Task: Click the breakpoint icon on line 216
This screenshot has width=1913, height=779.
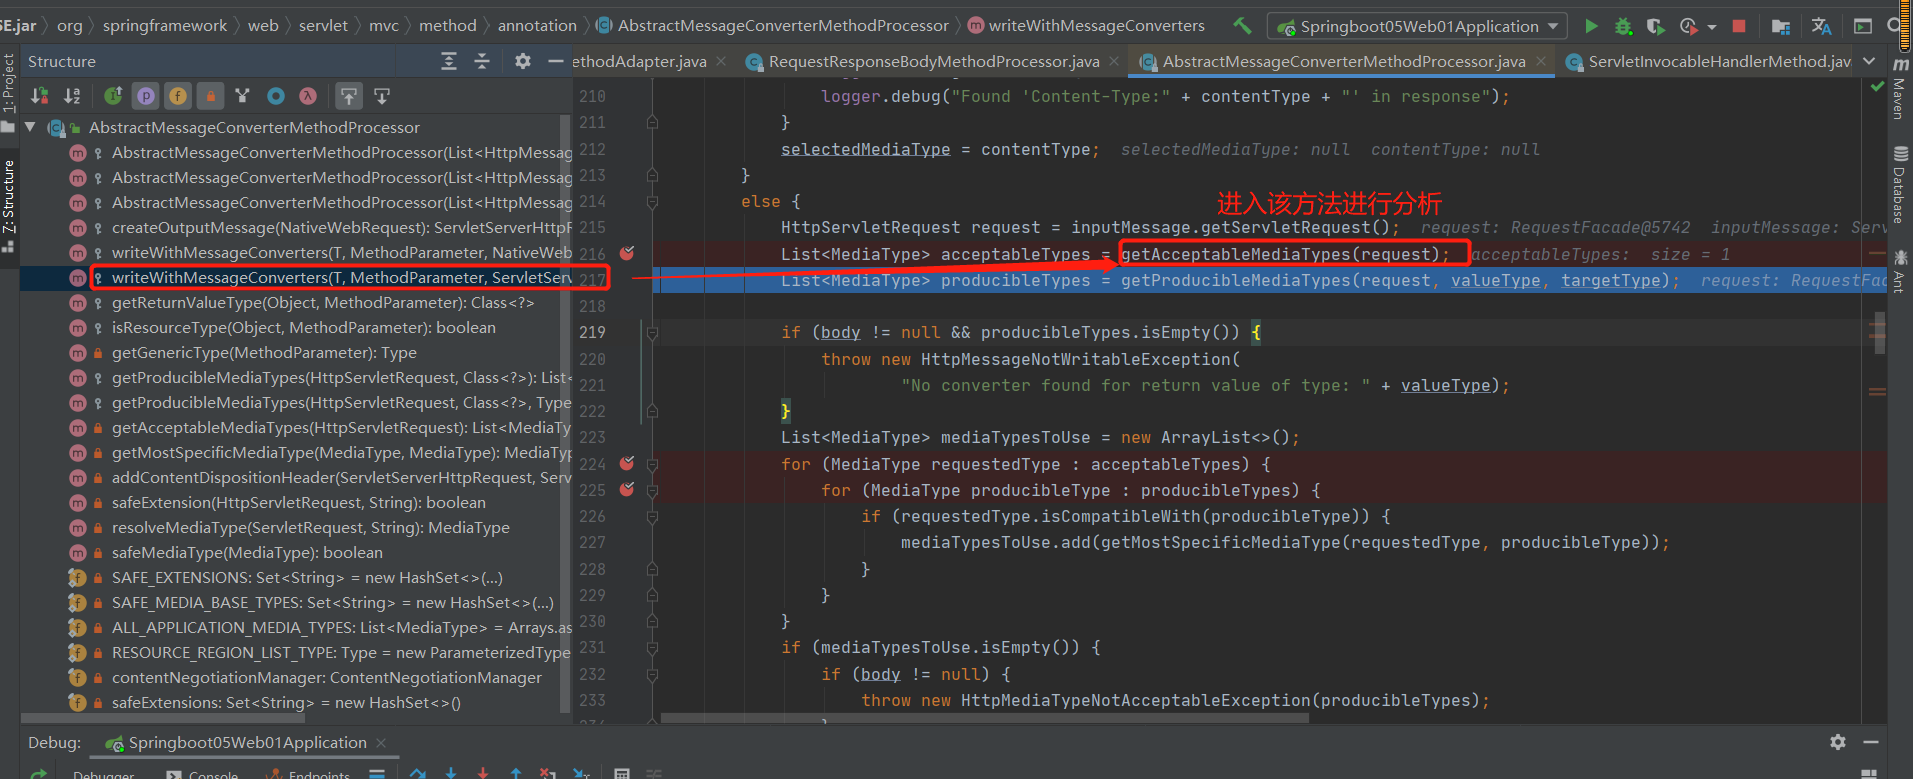Action: pos(627,253)
